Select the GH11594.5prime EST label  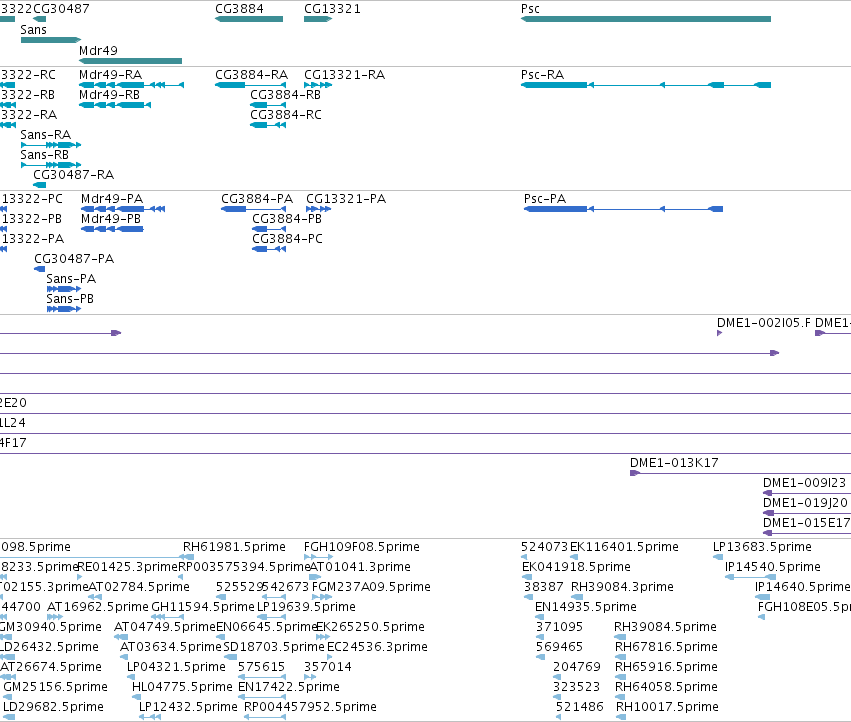coord(203,607)
